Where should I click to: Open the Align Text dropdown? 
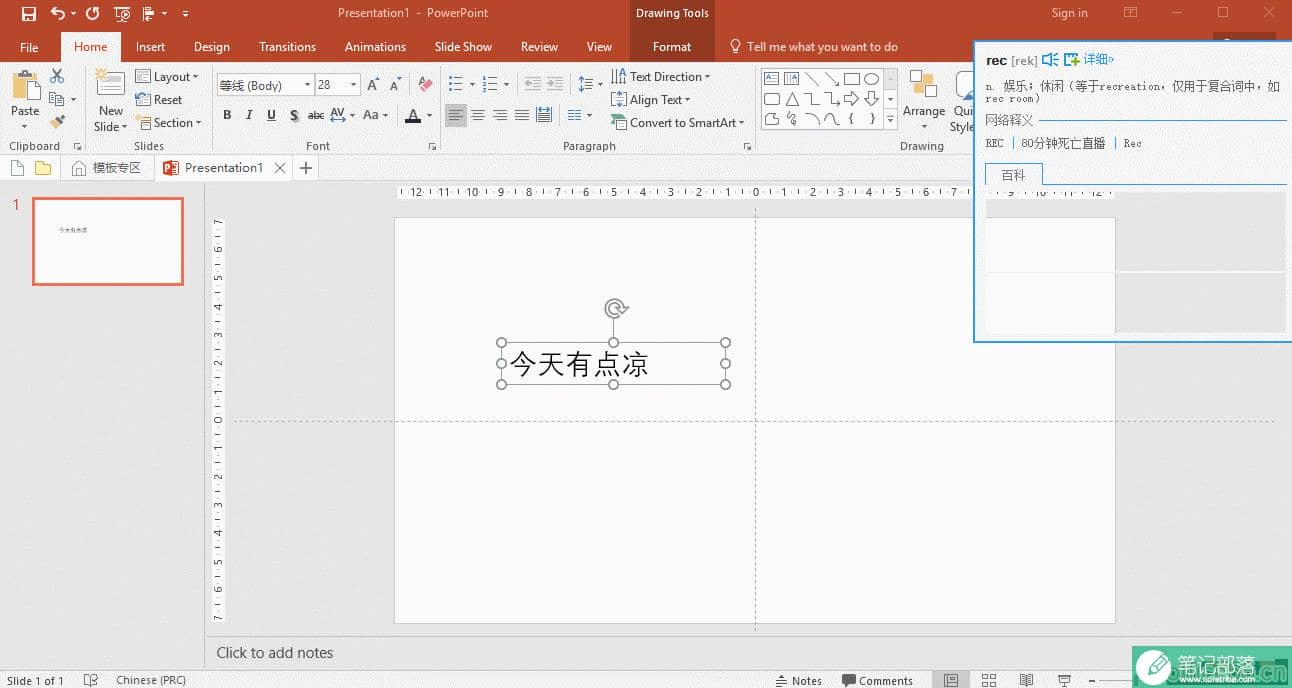click(x=651, y=100)
